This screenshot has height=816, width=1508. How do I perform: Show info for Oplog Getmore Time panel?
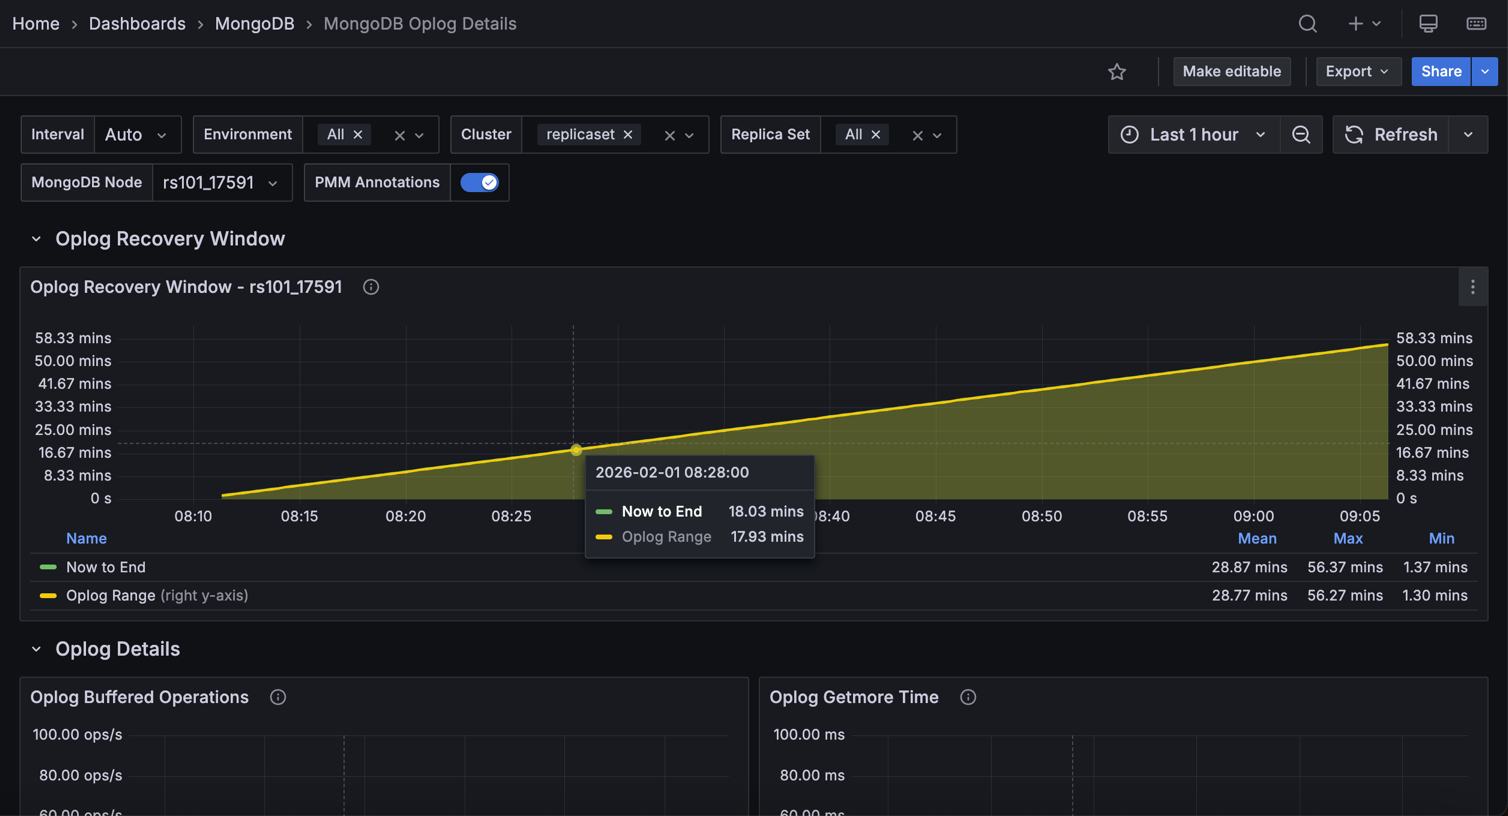(x=968, y=697)
